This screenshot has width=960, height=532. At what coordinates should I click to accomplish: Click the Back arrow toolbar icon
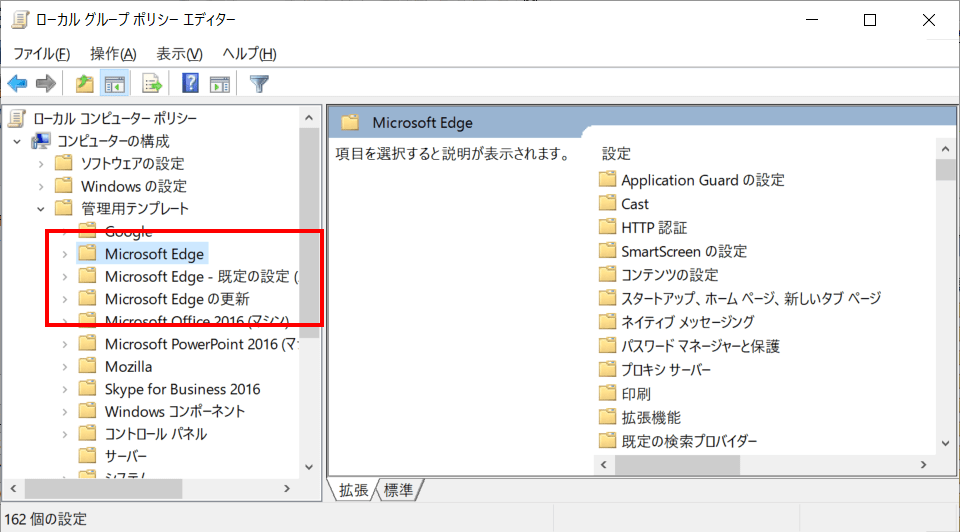(x=17, y=83)
